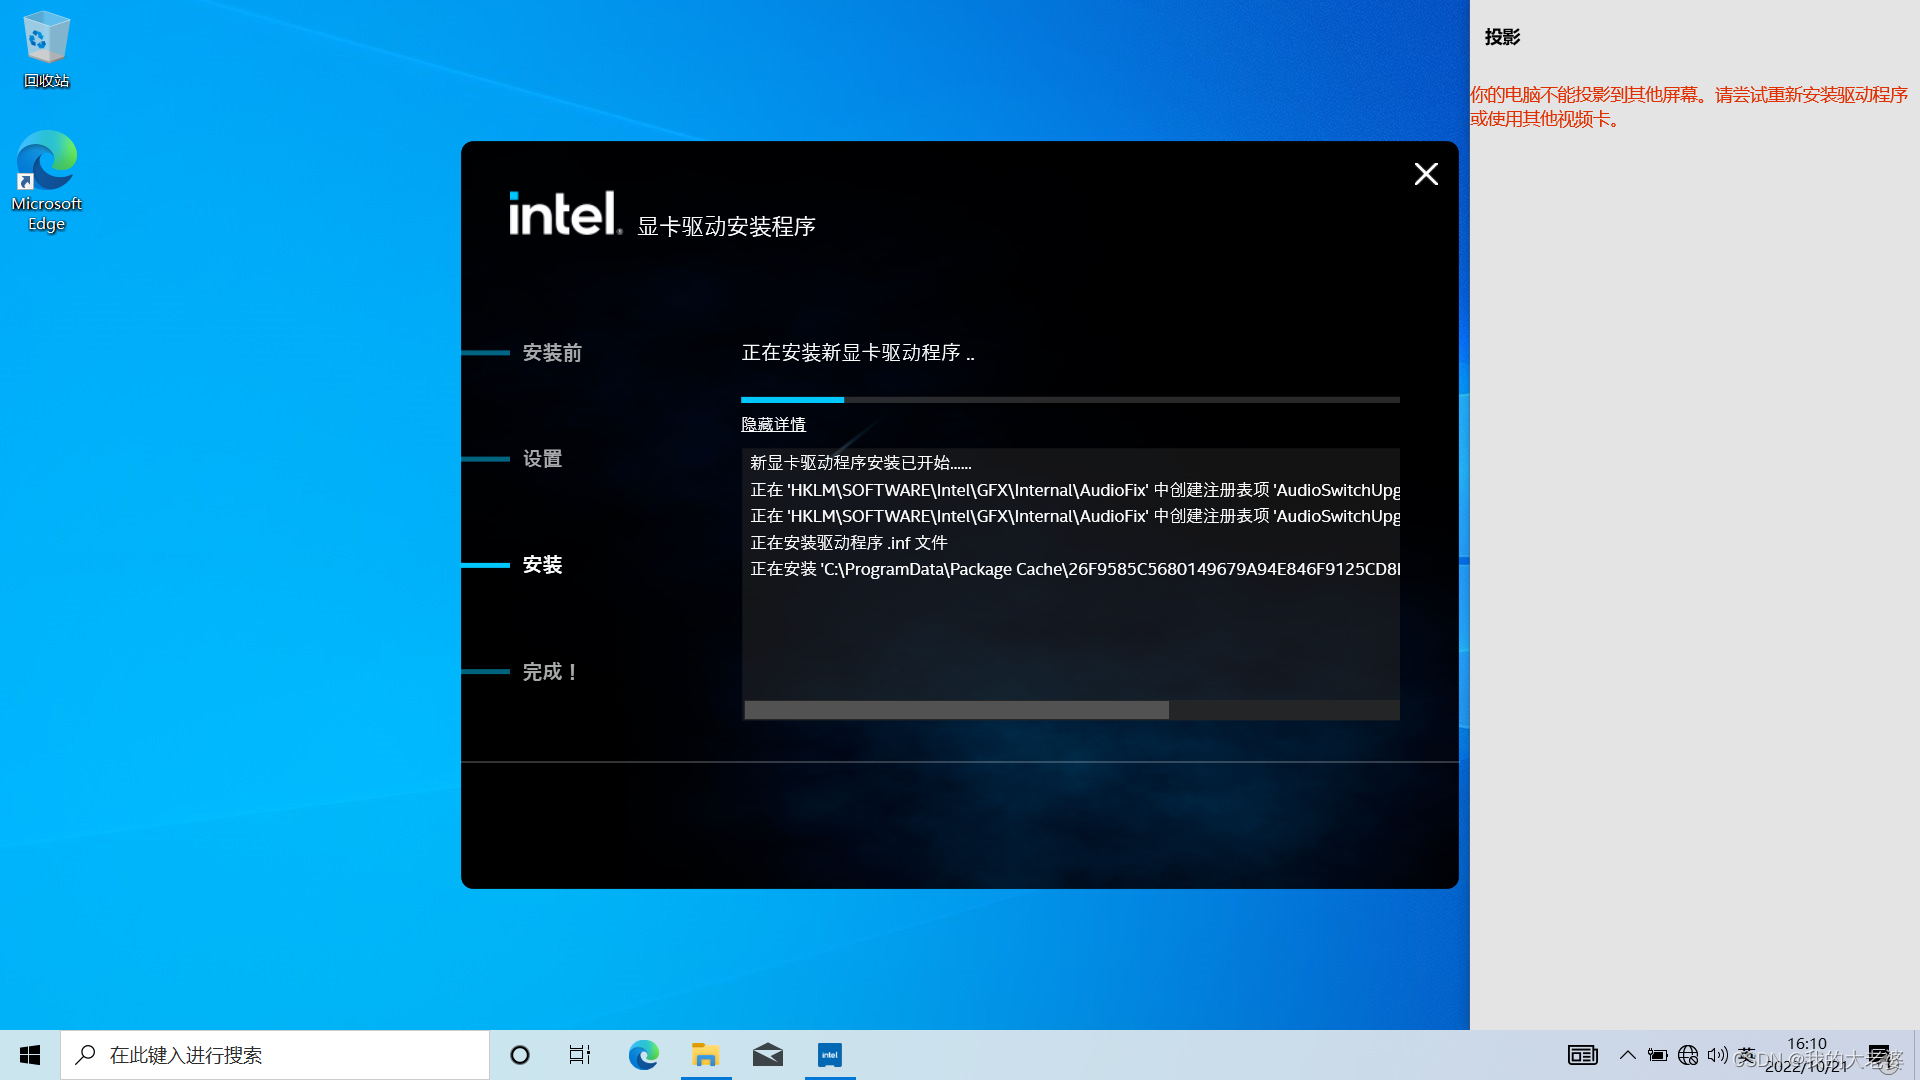Screen dimensions: 1920x1080
Task: Open the volume speaker tray icon
Action: click(1717, 1055)
